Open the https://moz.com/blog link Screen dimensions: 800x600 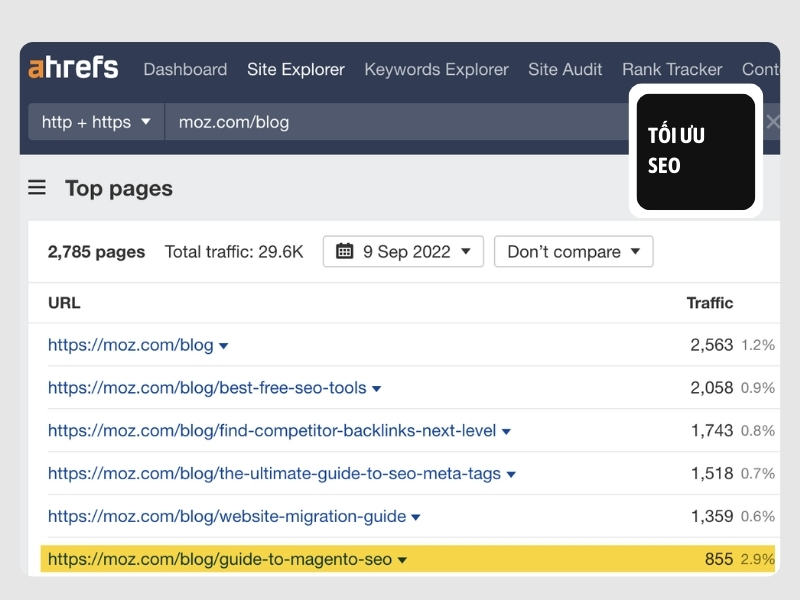[131, 345]
